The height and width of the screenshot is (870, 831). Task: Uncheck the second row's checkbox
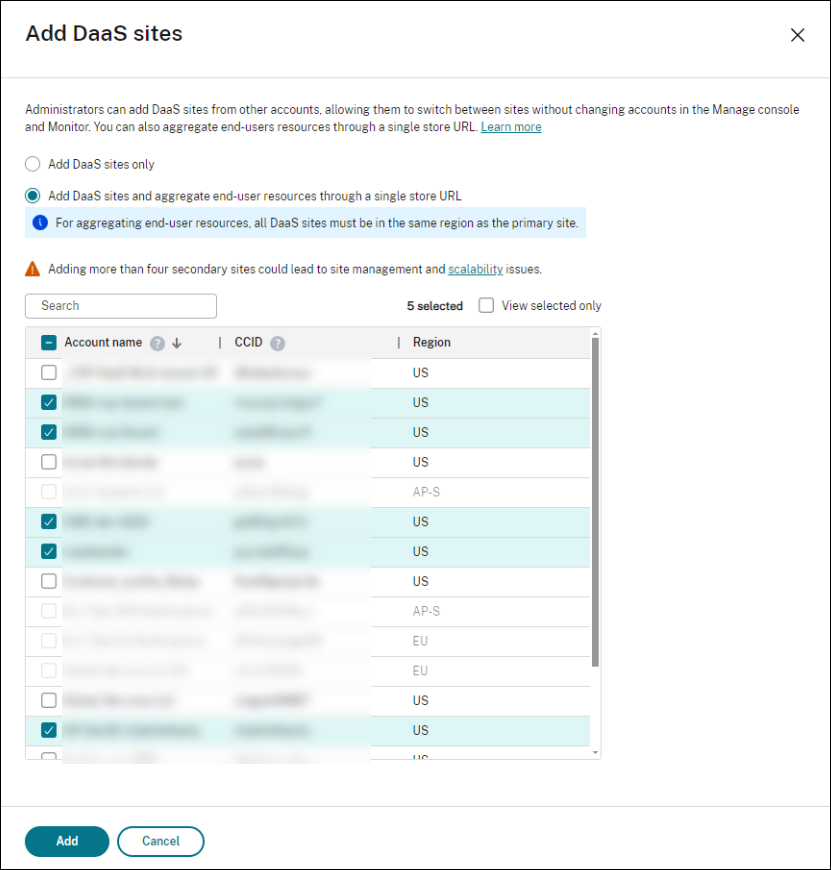(49, 403)
